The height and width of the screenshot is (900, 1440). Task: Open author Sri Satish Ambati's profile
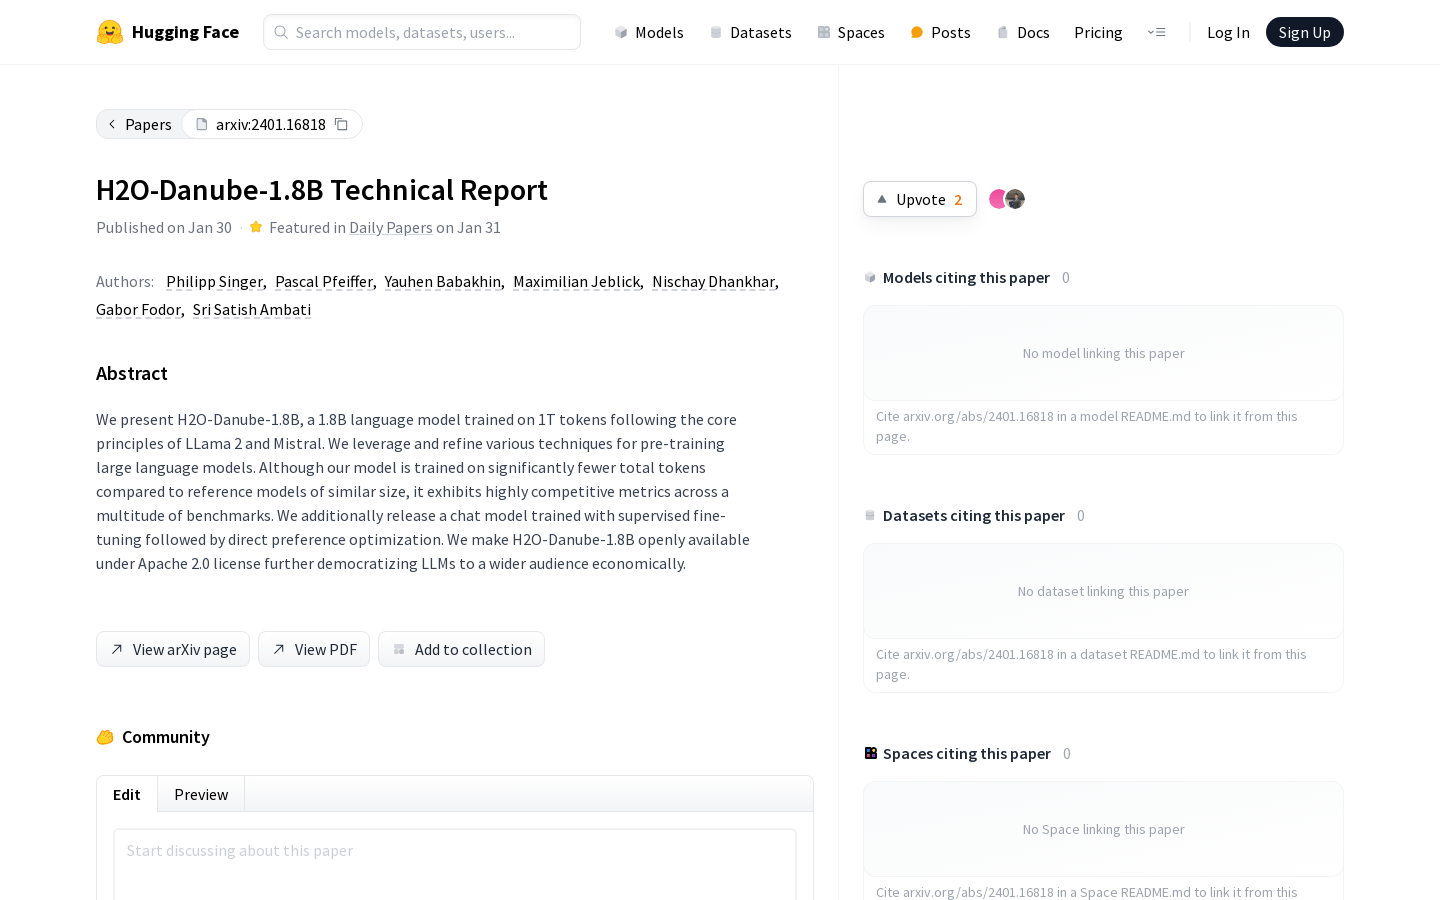point(252,309)
